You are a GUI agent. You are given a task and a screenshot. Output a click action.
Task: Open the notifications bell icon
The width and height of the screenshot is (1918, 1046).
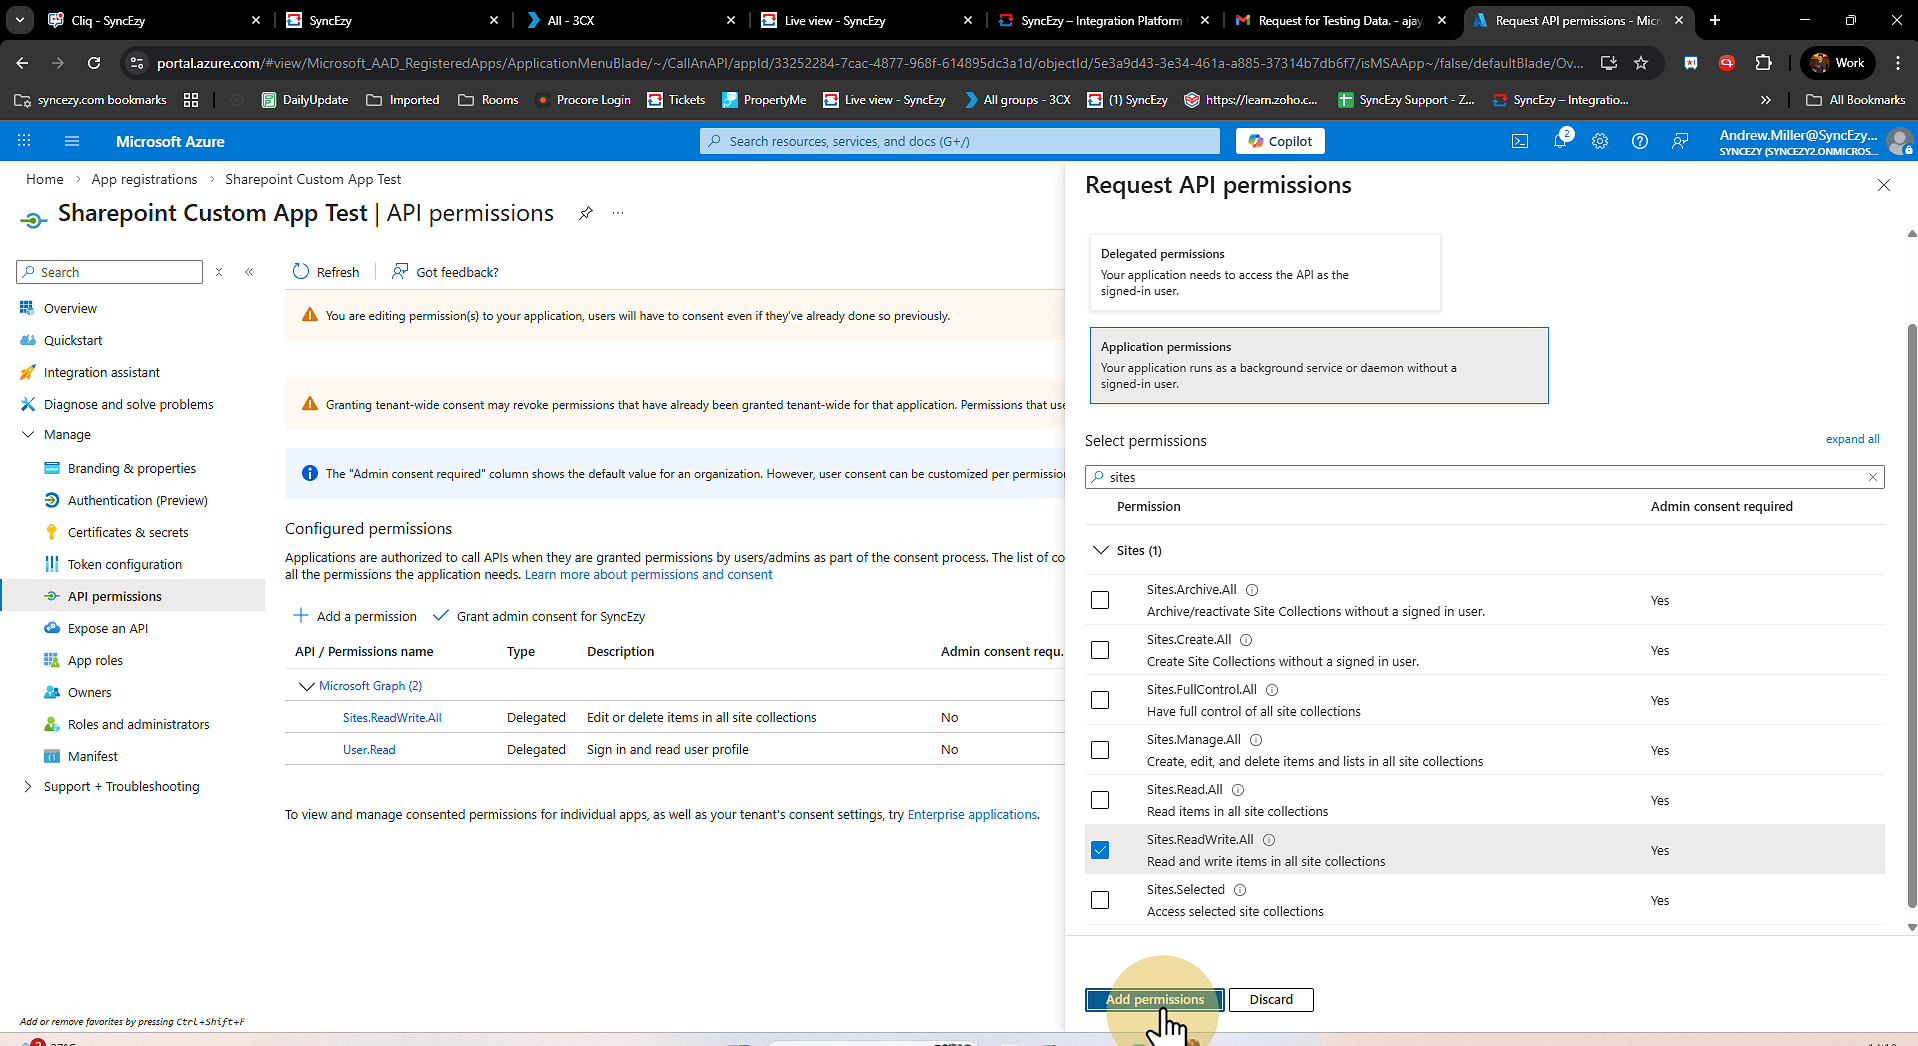pyautogui.click(x=1560, y=141)
